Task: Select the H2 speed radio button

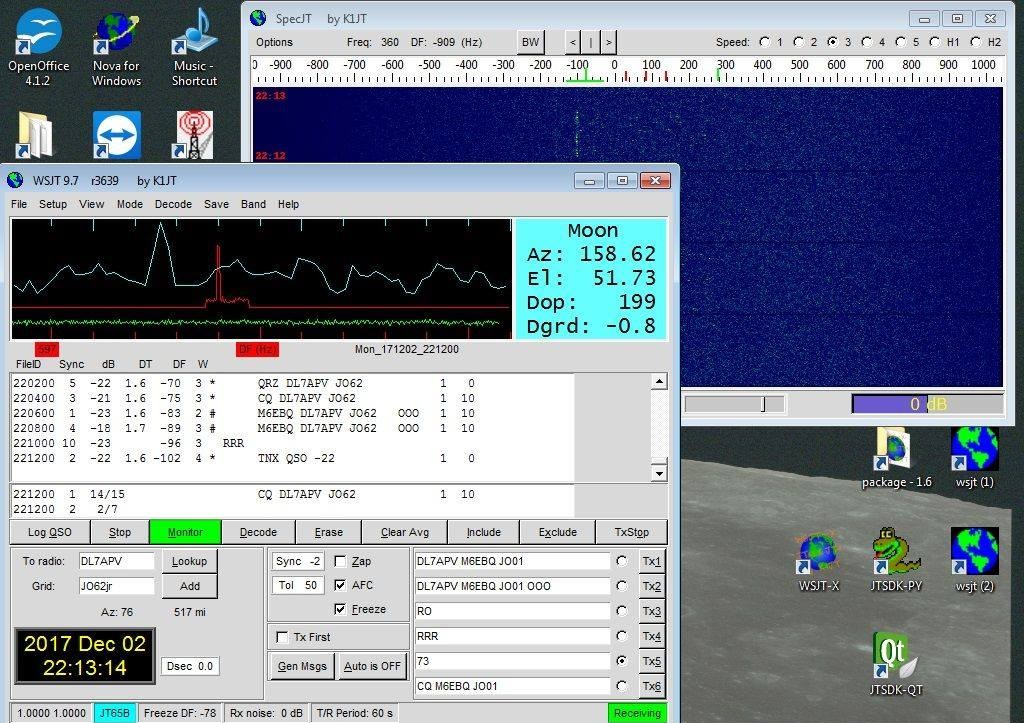Action: click(975, 42)
